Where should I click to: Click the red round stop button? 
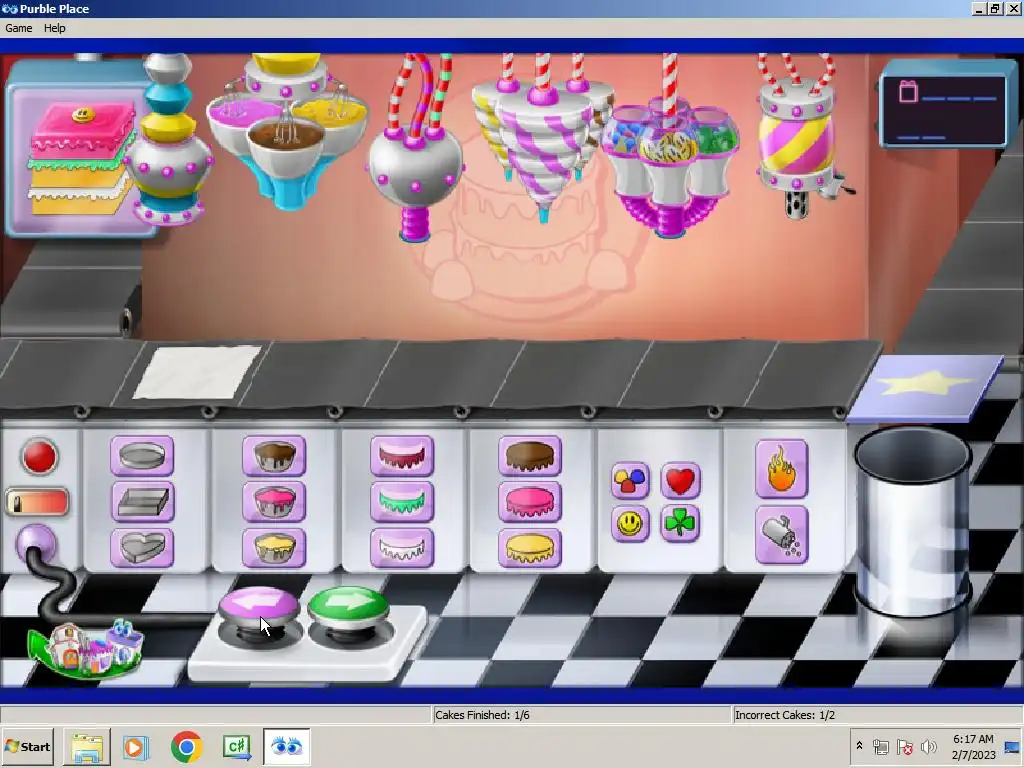(39, 456)
